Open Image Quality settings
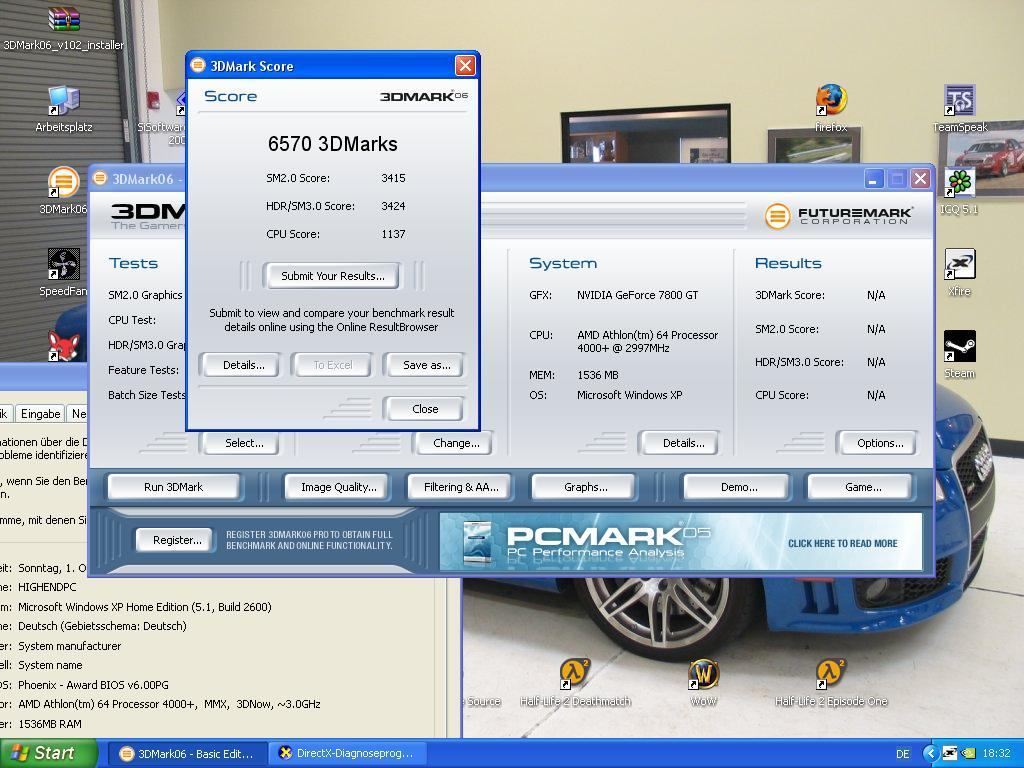Image resolution: width=1024 pixels, height=768 pixels. click(338, 487)
